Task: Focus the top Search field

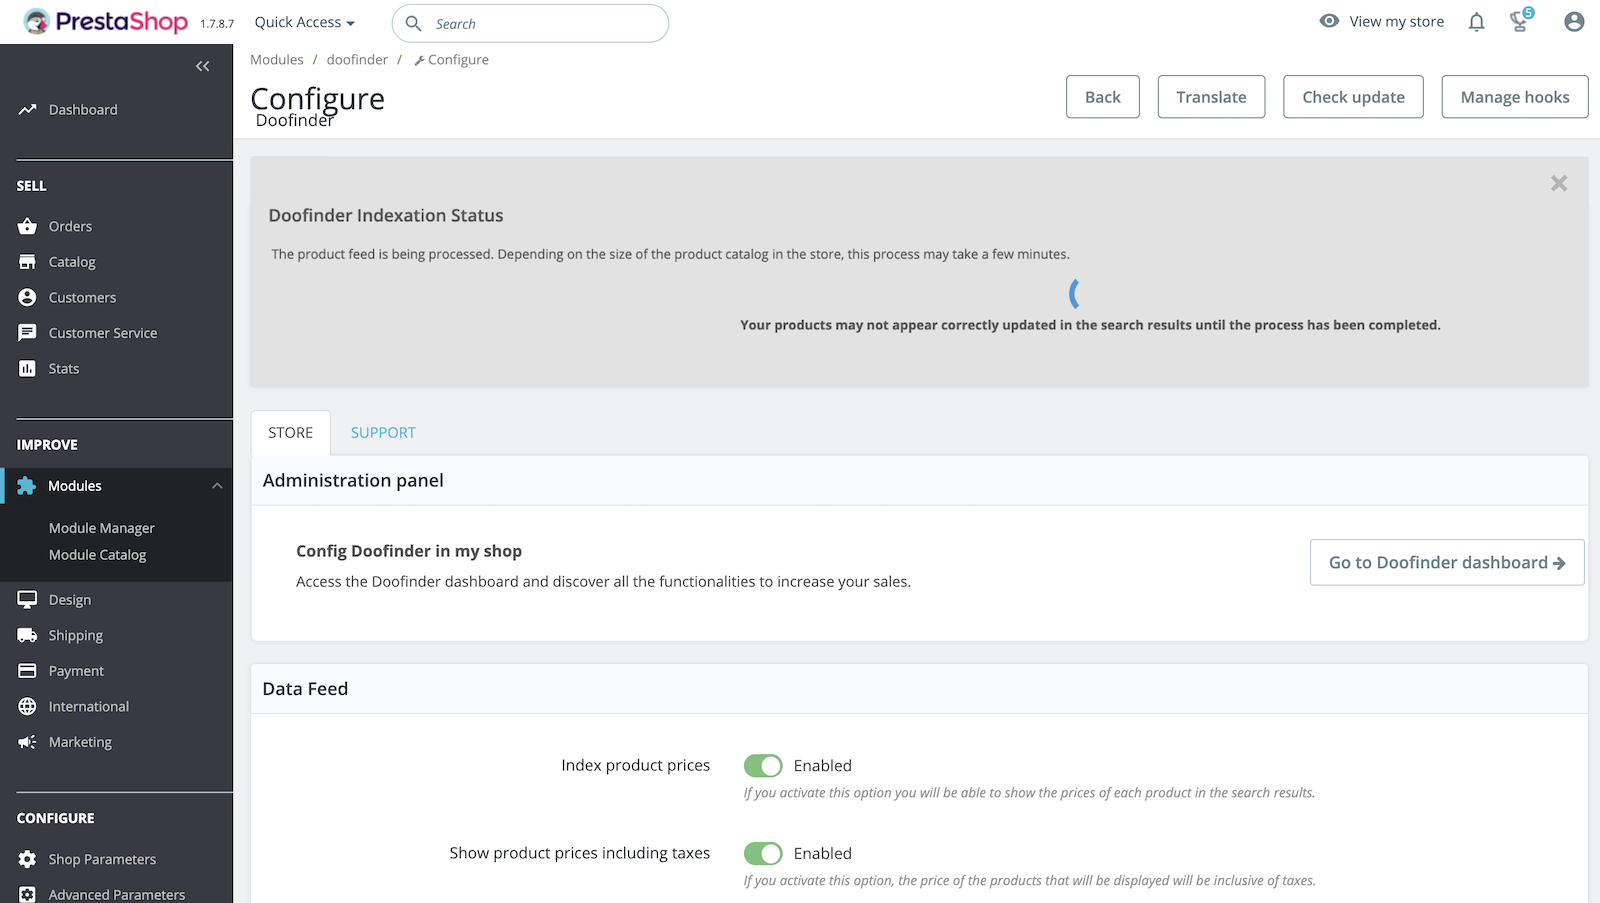Action: 530,23
